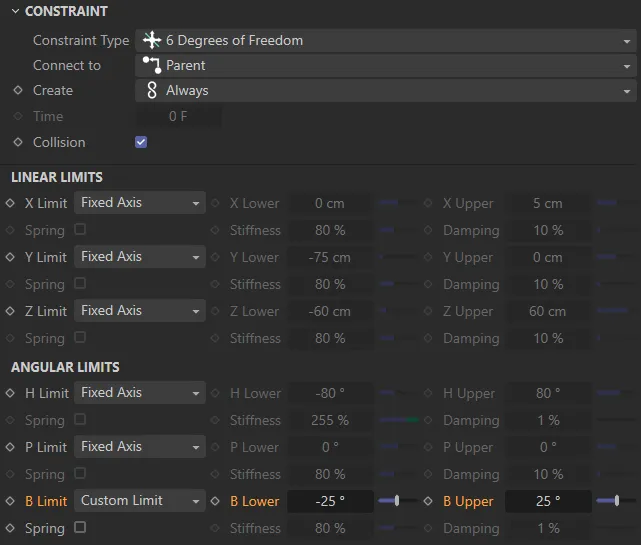Toggle keyframe diamond beside P Limit
The height and width of the screenshot is (545, 641).
coord(10,447)
